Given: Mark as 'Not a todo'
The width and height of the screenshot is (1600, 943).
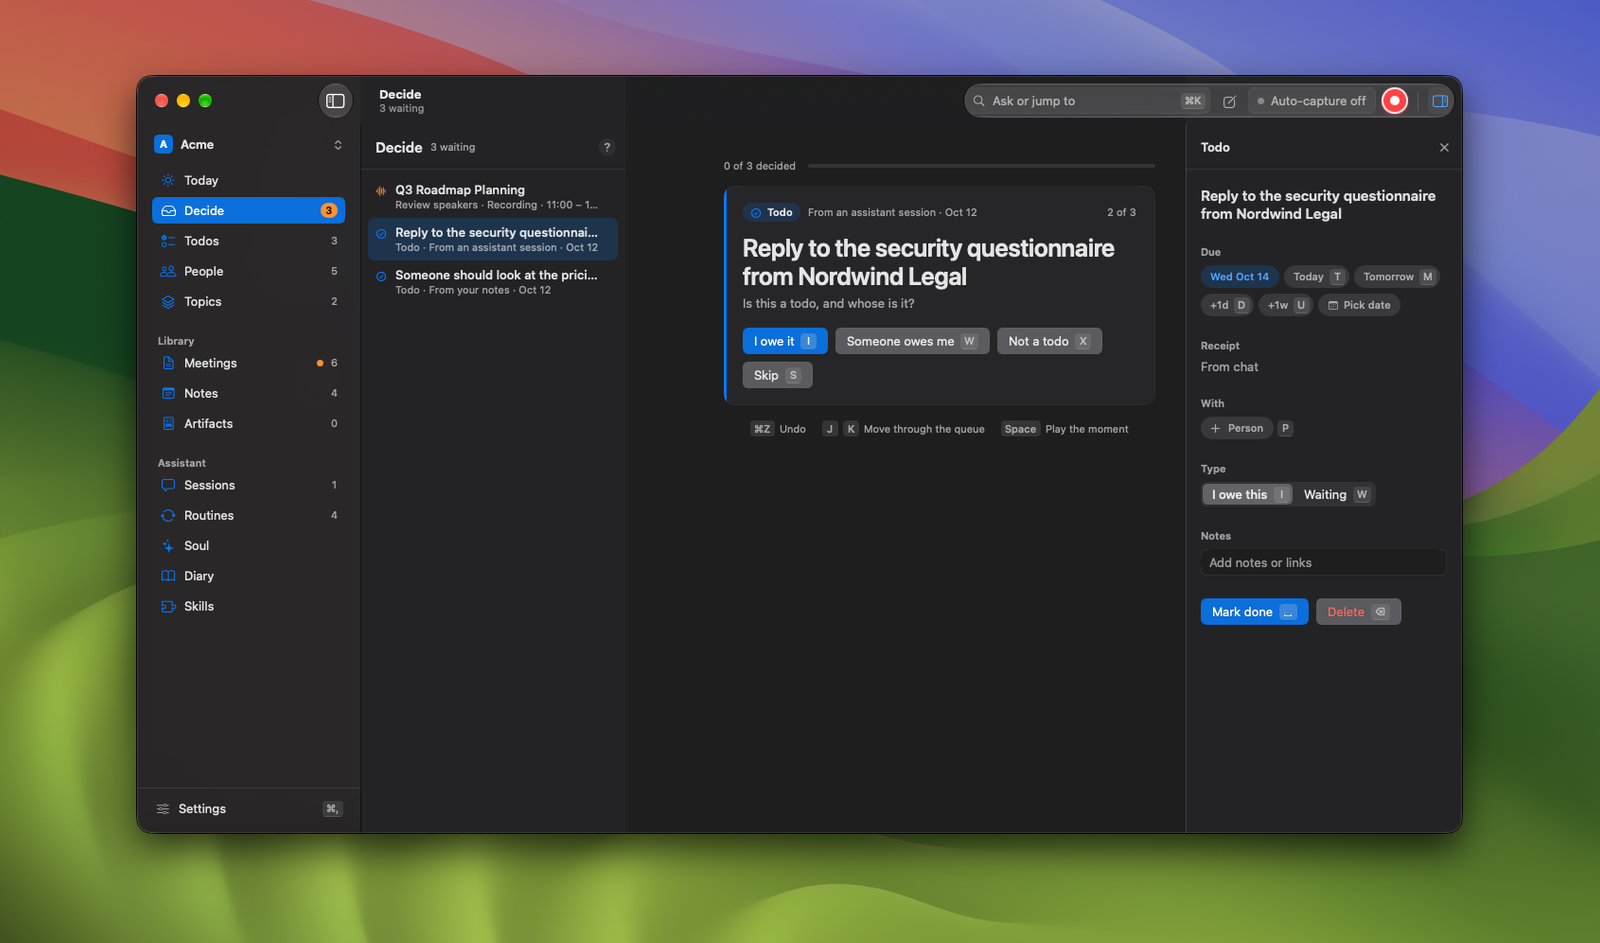Looking at the screenshot, I should pos(1049,341).
